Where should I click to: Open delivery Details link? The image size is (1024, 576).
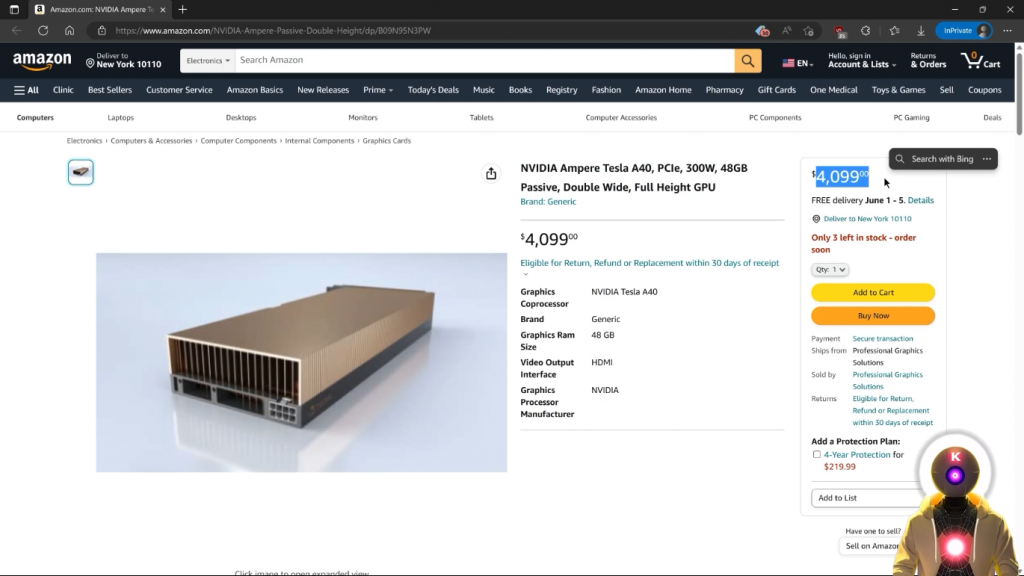point(920,200)
